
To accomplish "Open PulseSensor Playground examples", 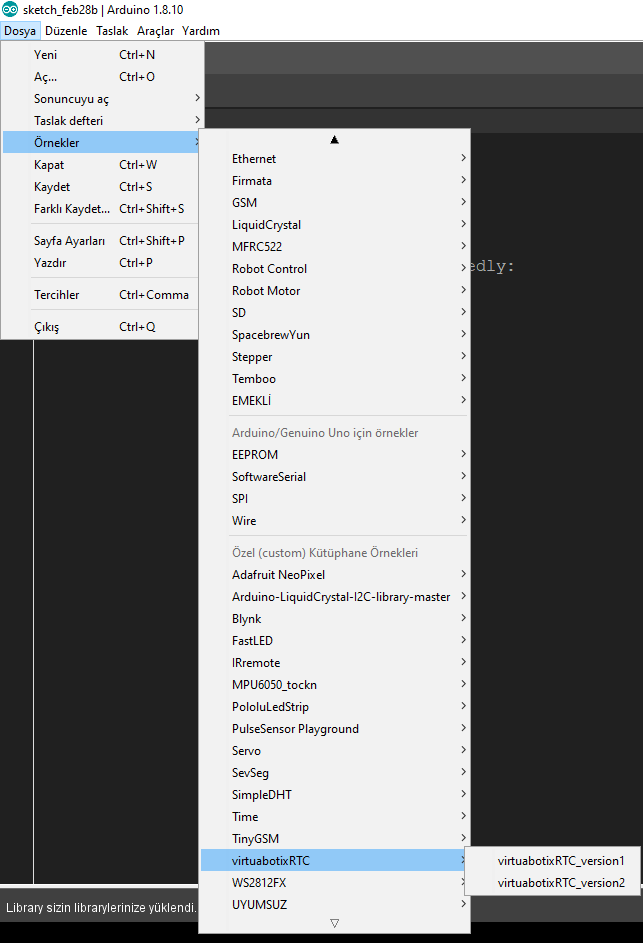I will [x=334, y=729].
